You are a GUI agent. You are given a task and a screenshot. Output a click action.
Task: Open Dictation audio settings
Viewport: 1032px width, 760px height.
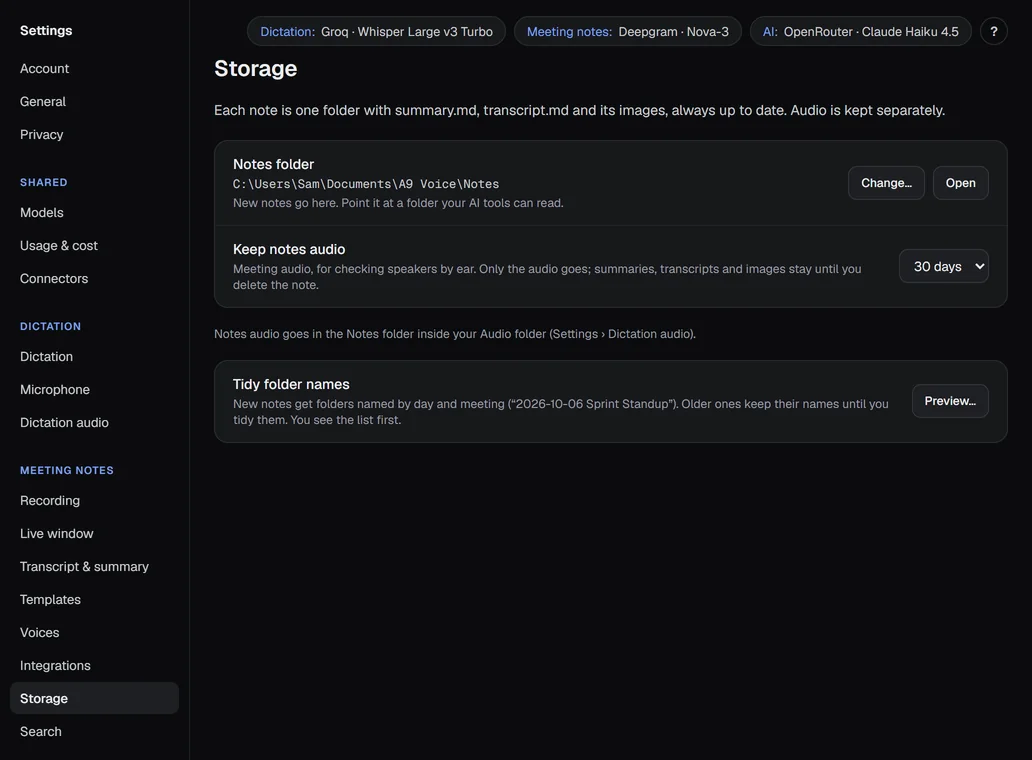64,422
